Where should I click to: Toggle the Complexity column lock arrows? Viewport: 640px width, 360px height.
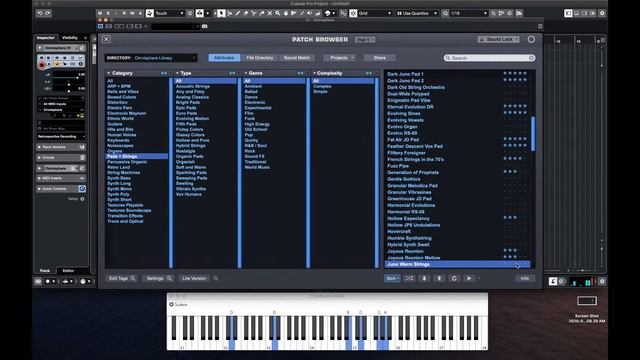click(369, 73)
